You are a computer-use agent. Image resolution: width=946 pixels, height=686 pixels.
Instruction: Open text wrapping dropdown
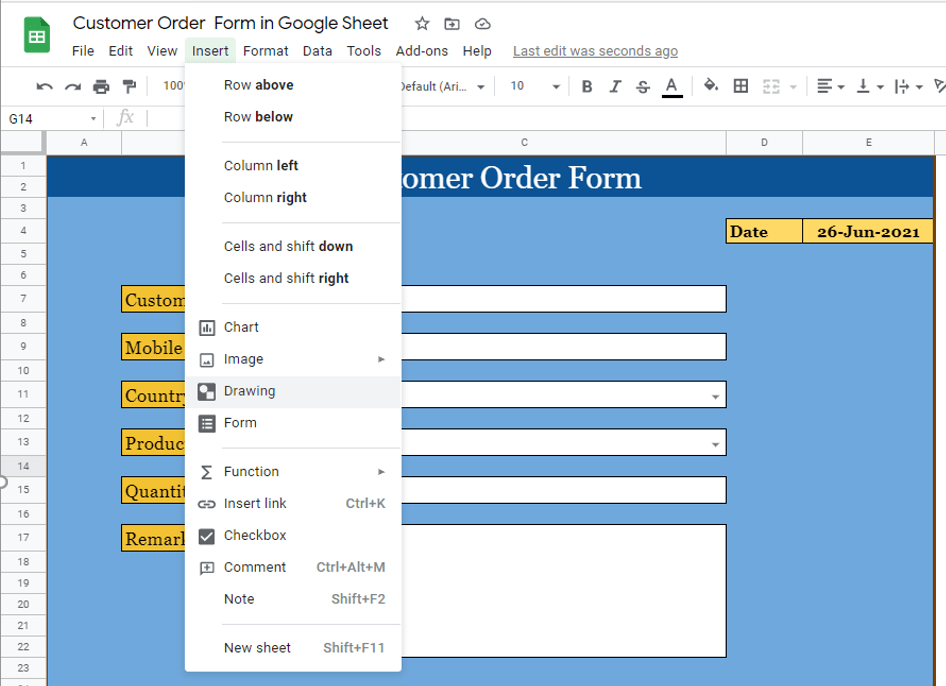pos(909,86)
